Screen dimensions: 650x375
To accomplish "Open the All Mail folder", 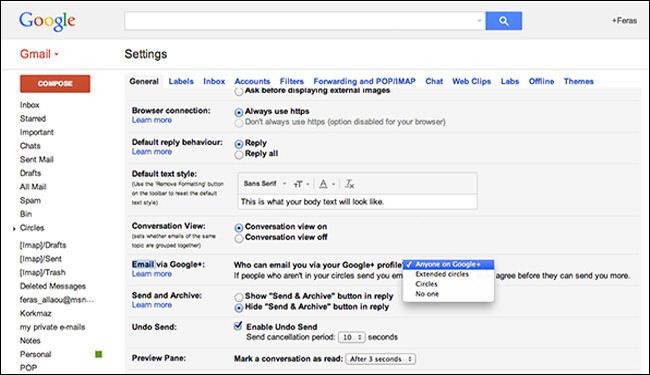I will (x=33, y=187).
